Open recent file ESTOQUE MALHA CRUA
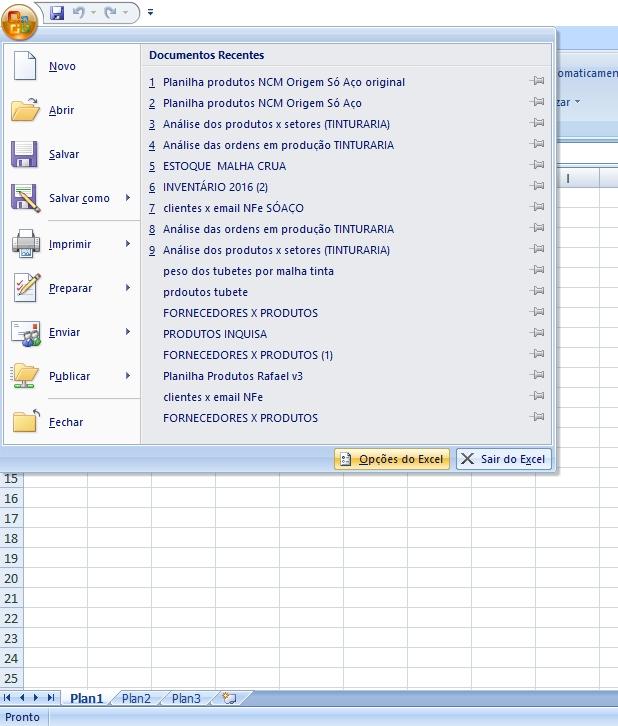Image resolution: width=618 pixels, height=726 pixels. 224,166
